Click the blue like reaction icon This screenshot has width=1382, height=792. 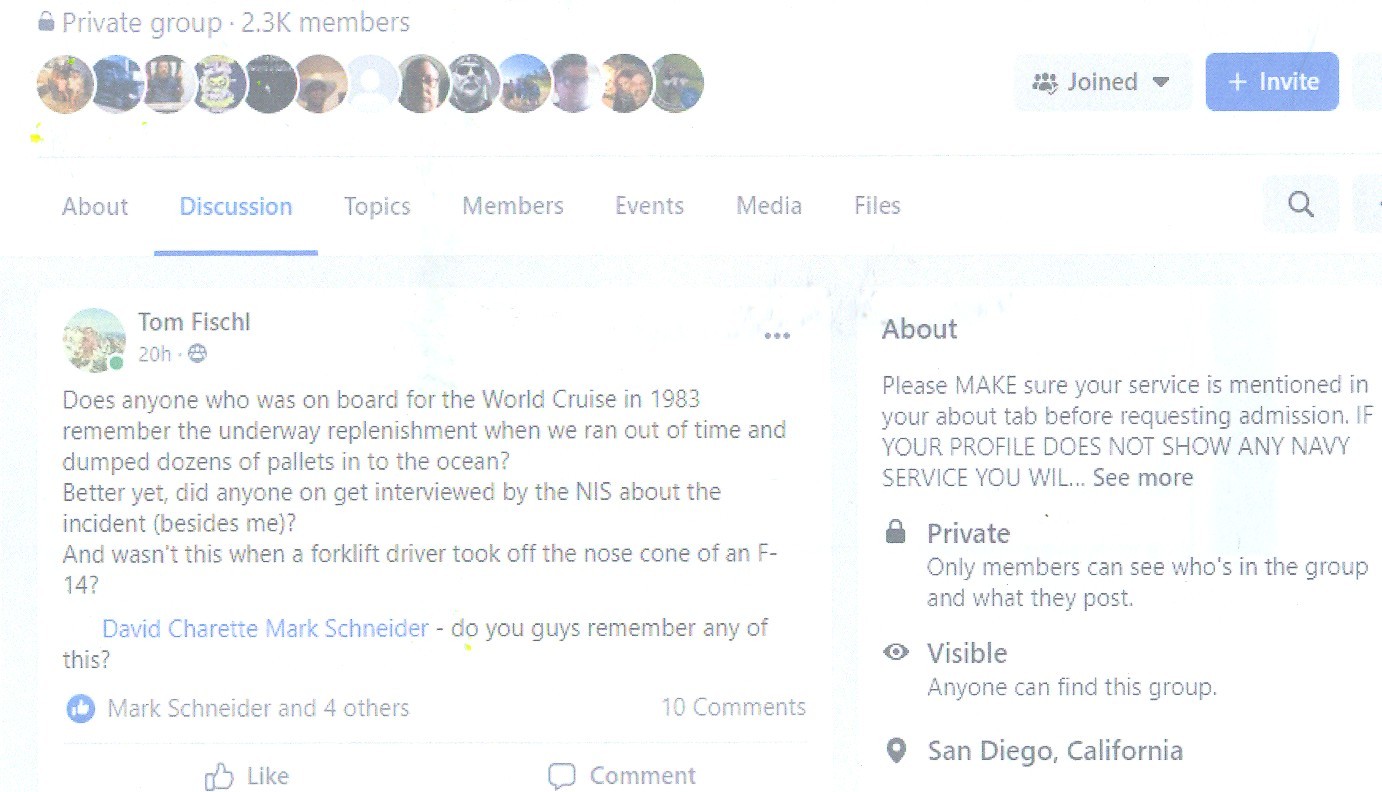(x=80, y=708)
